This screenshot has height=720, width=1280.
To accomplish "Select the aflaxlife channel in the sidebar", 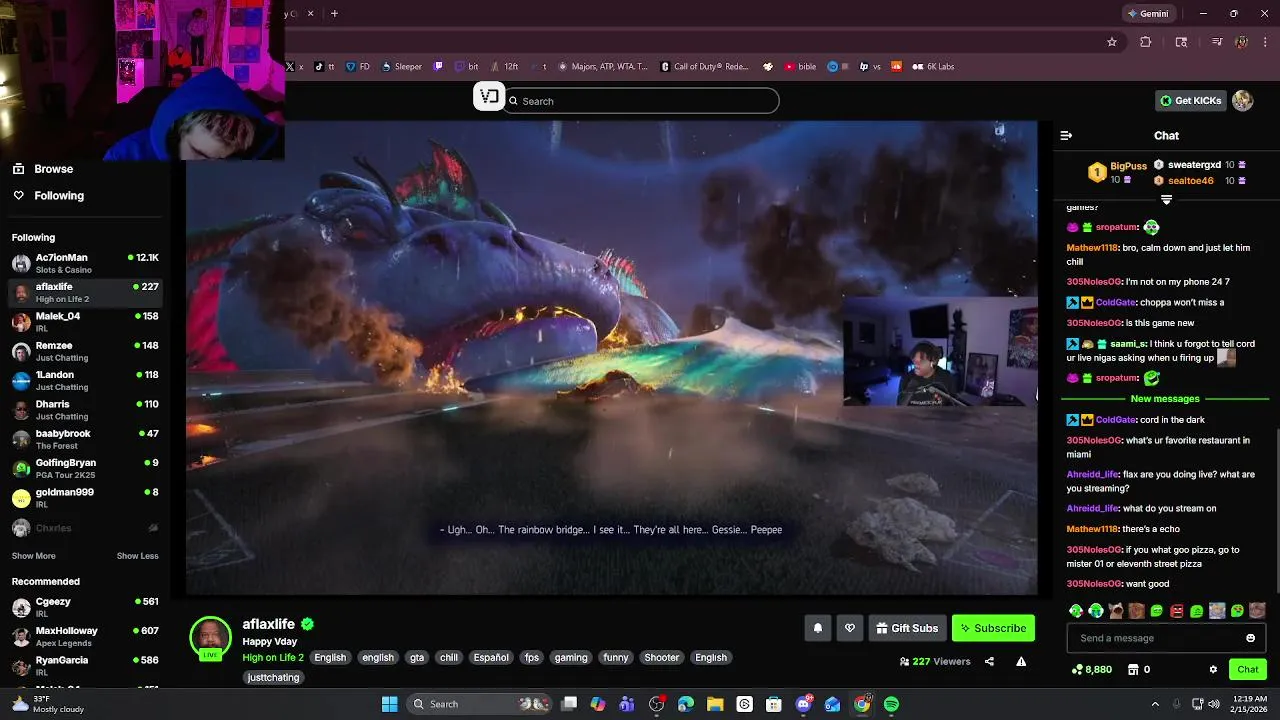I will tap(85, 292).
